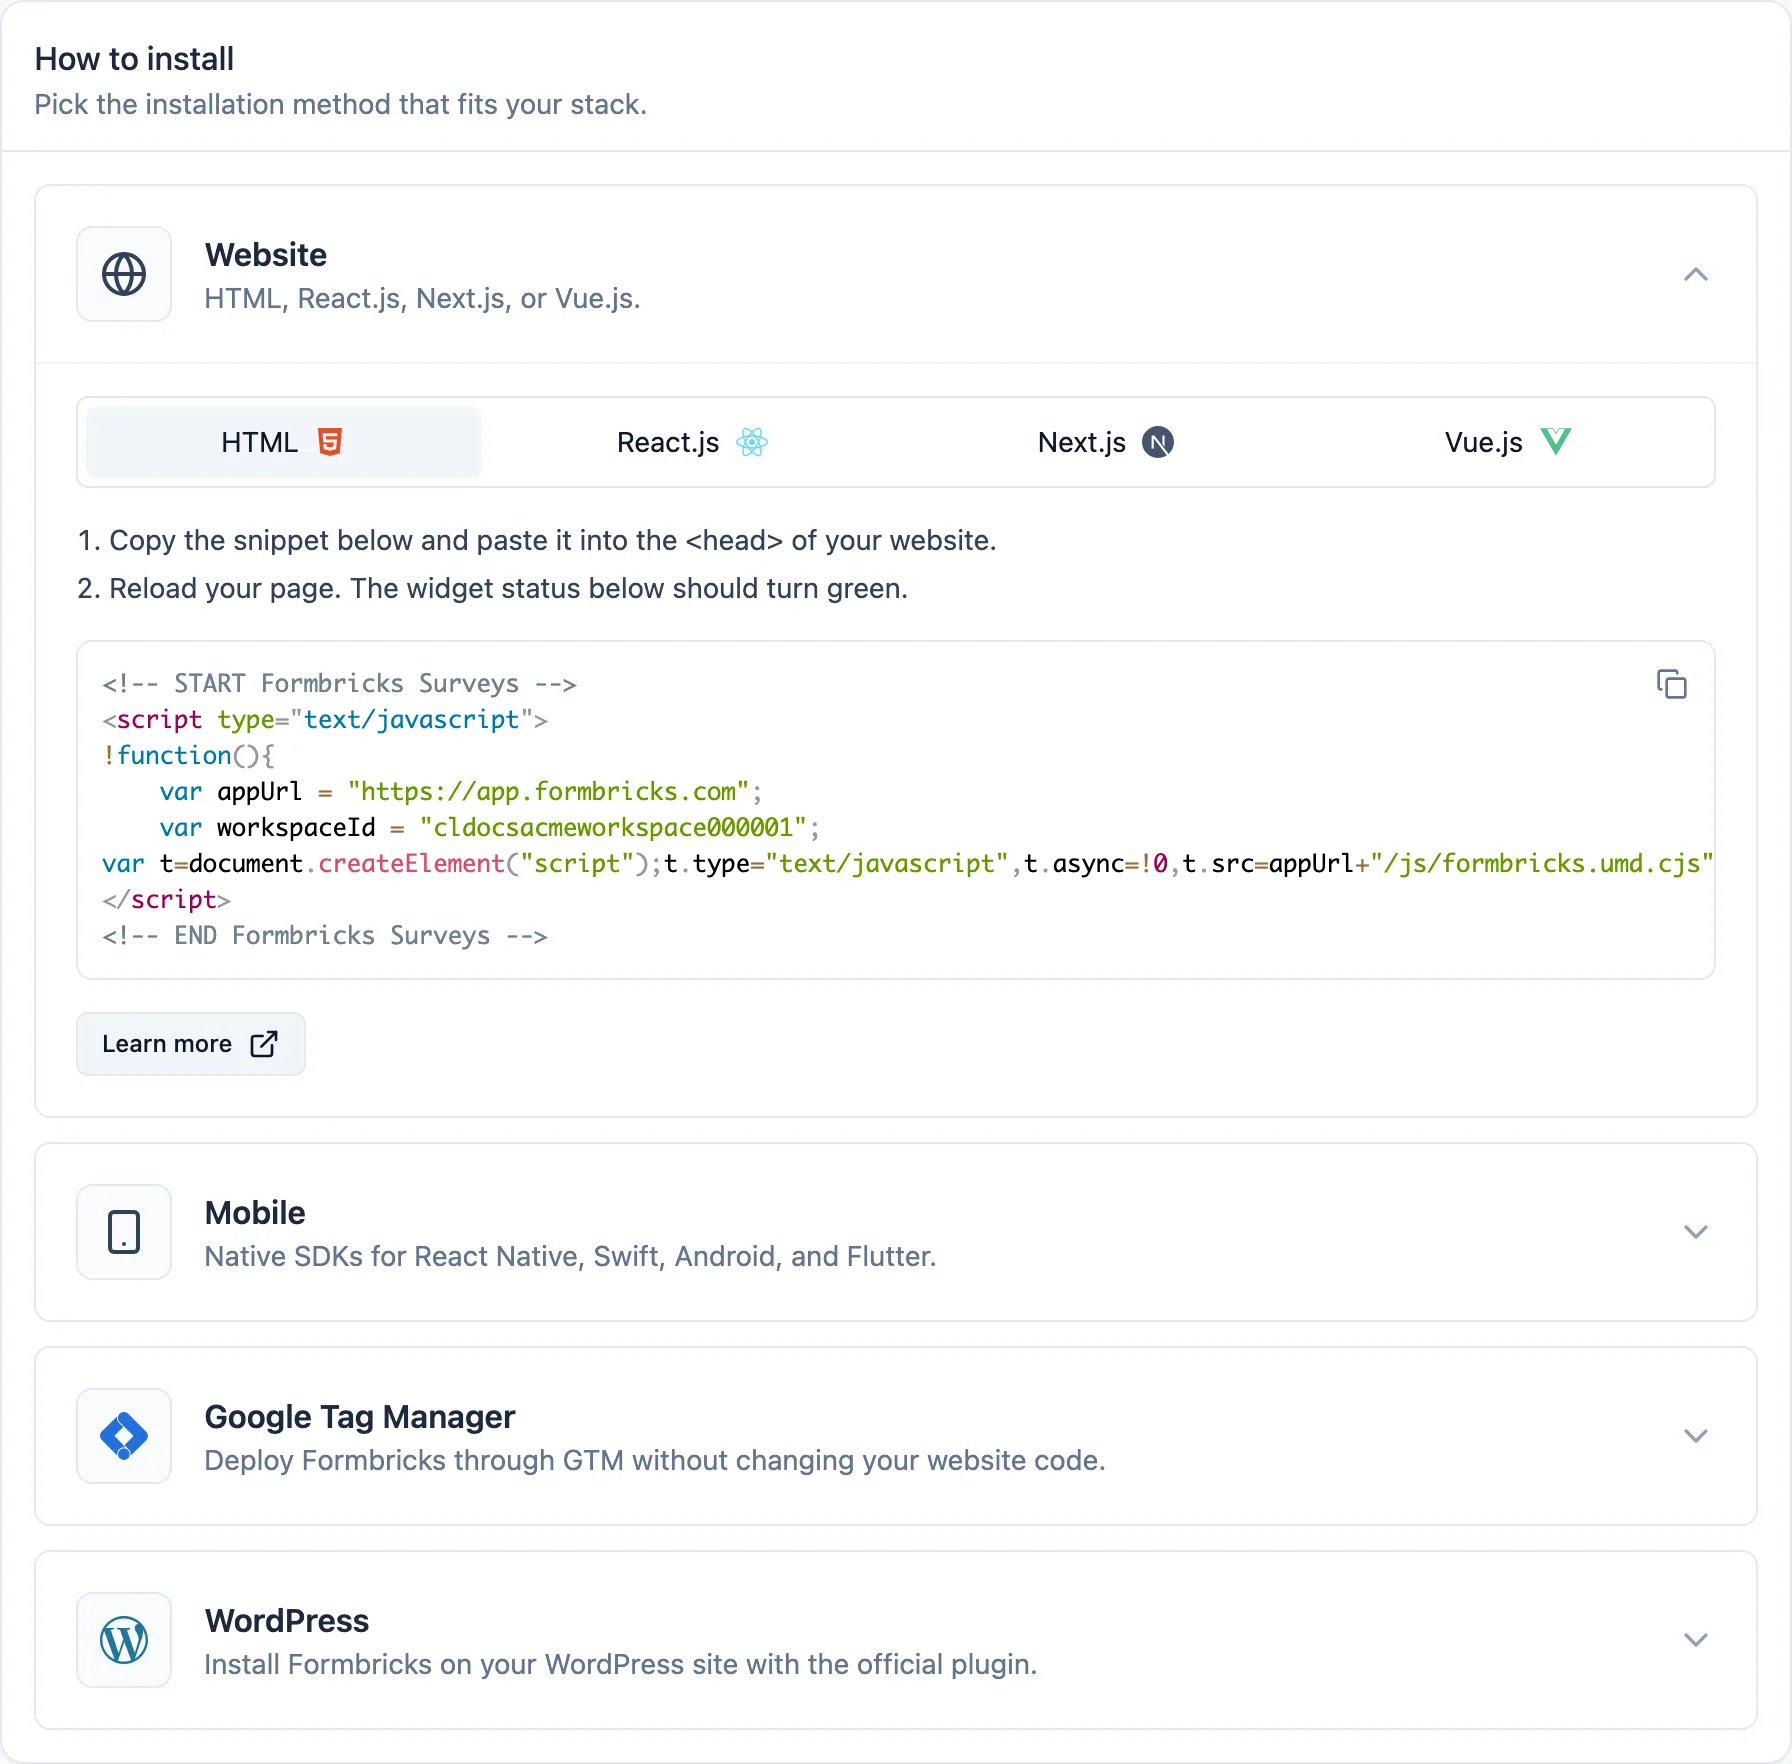Click the document.createElement code line
1792x1764 pixels.
click(x=908, y=864)
